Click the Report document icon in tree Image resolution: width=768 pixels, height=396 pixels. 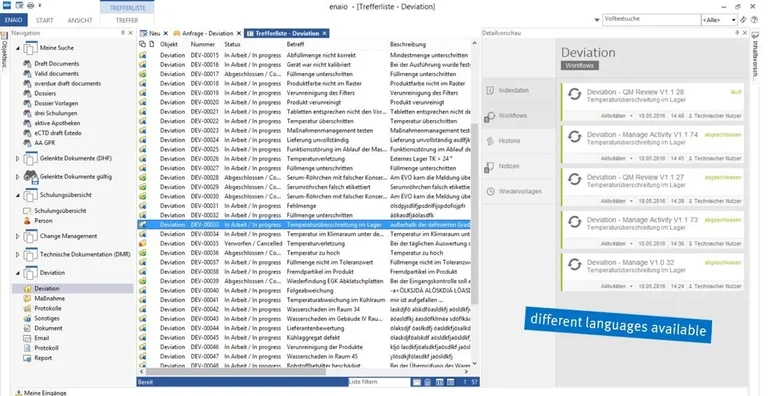point(27,358)
